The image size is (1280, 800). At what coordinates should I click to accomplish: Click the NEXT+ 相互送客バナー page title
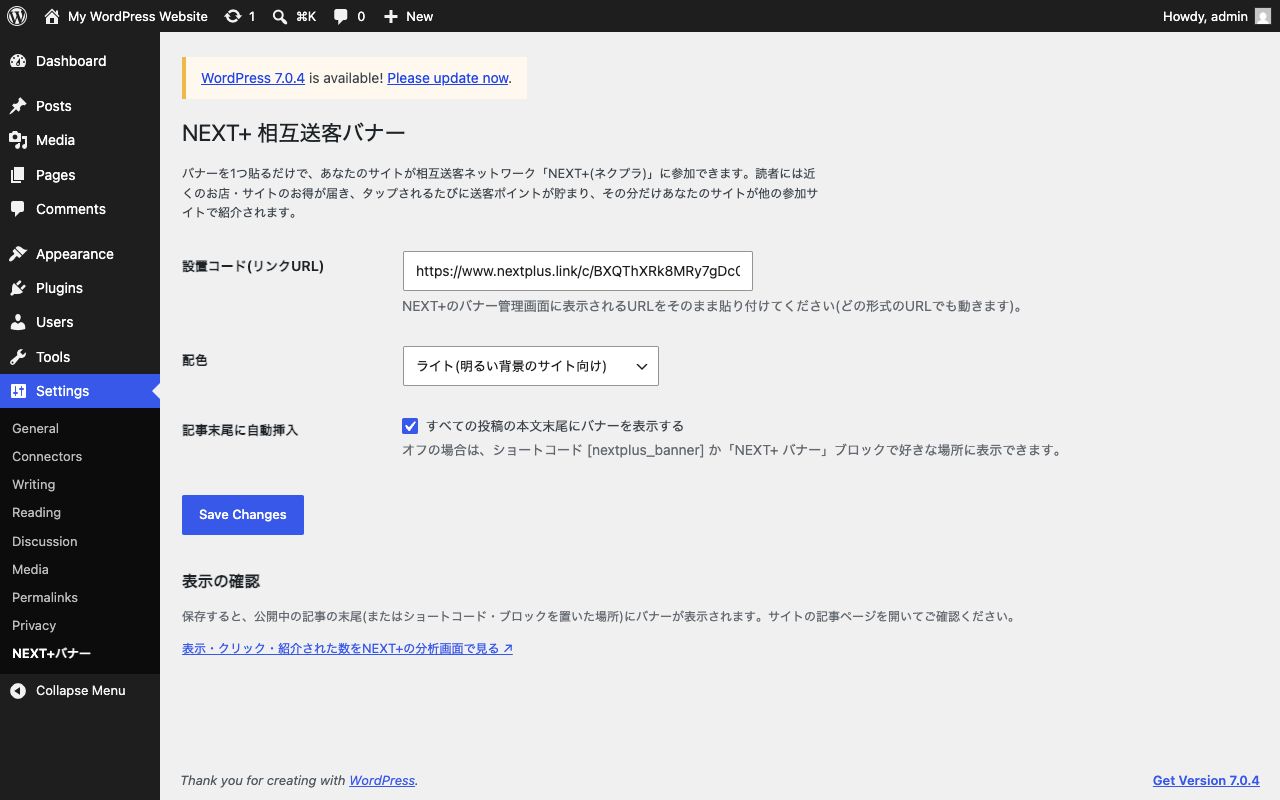(x=294, y=133)
